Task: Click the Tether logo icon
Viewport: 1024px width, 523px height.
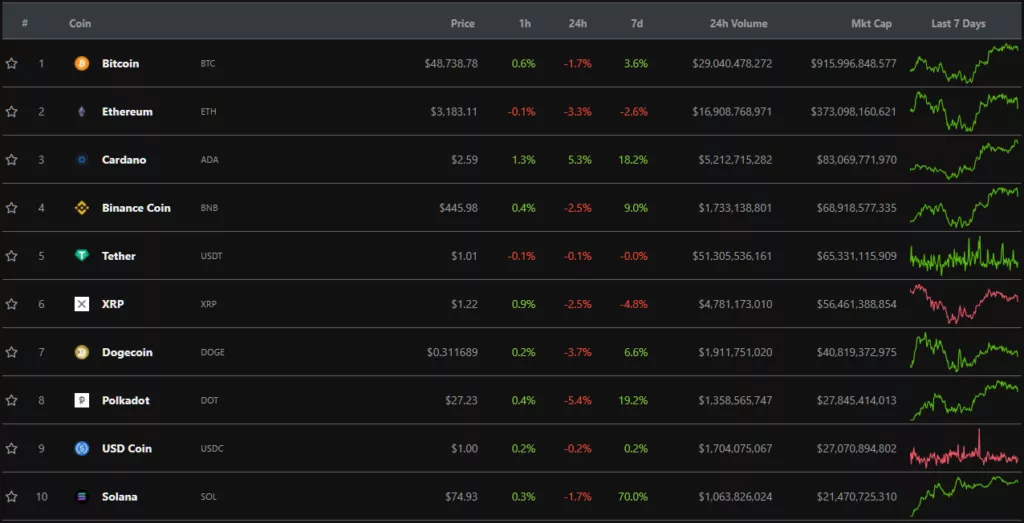Action: click(x=82, y=256)
